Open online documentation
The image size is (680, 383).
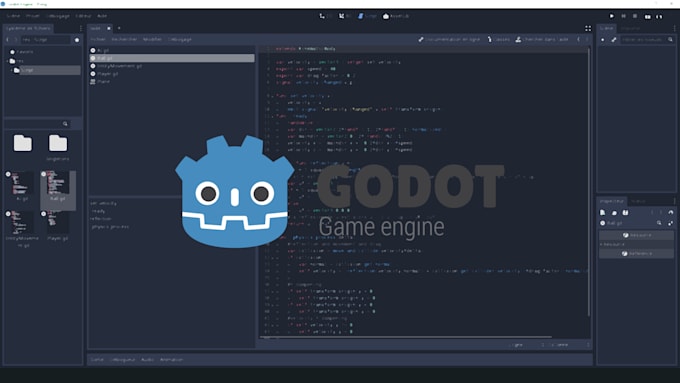coord(449,39)
